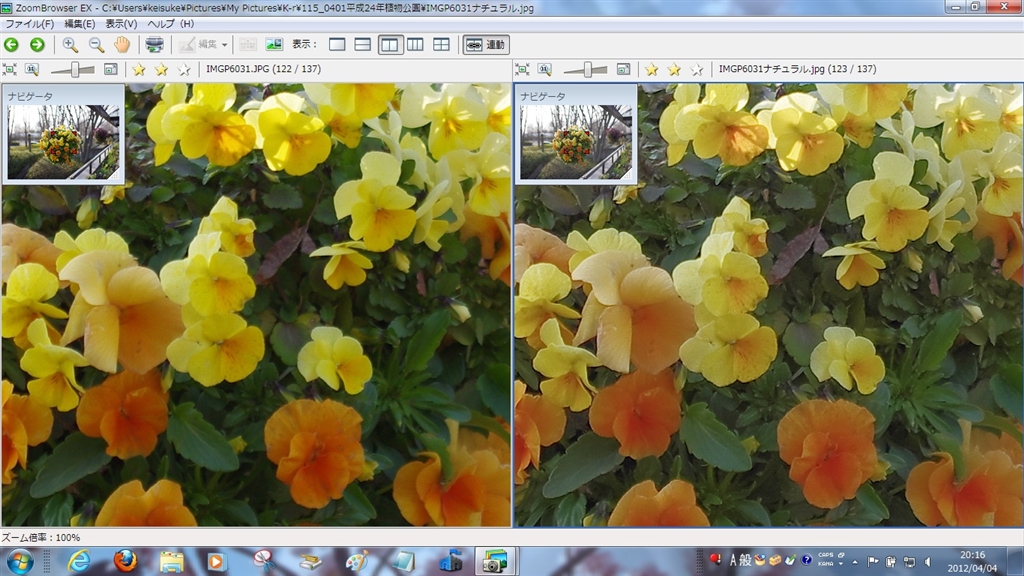Select the four-image grid view layout
Viewport: 1024px width, 576px height.
coord(441,44)
